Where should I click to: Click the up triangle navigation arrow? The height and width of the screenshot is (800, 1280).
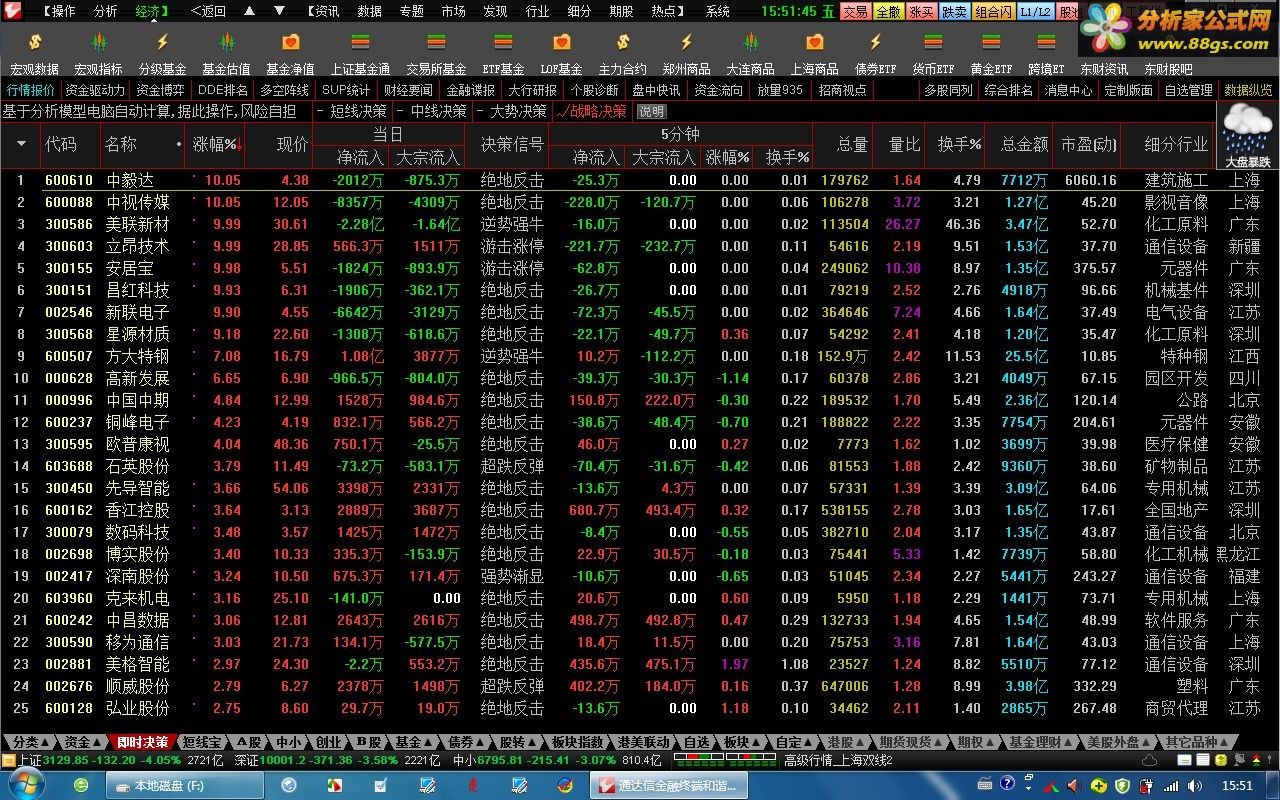coord(250,11)
